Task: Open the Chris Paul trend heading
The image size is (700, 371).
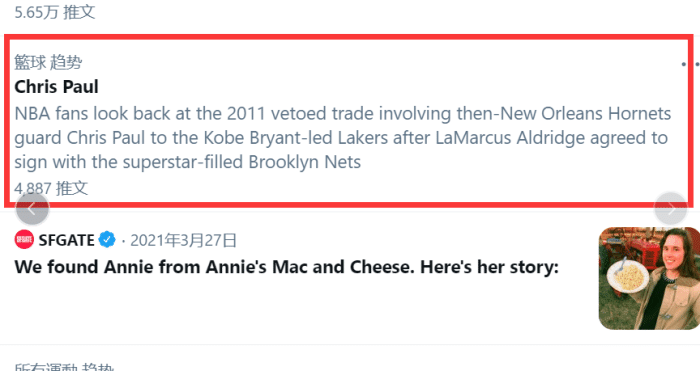Action: (56, 87)
